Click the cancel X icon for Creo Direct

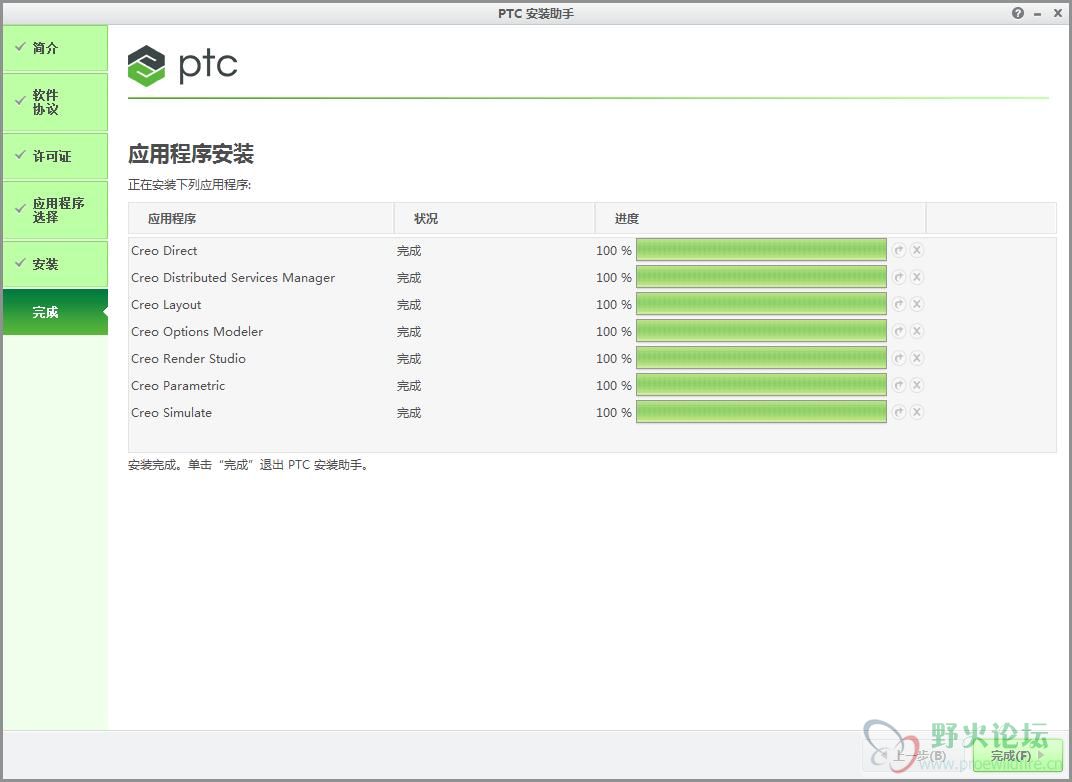click(917, 250)
